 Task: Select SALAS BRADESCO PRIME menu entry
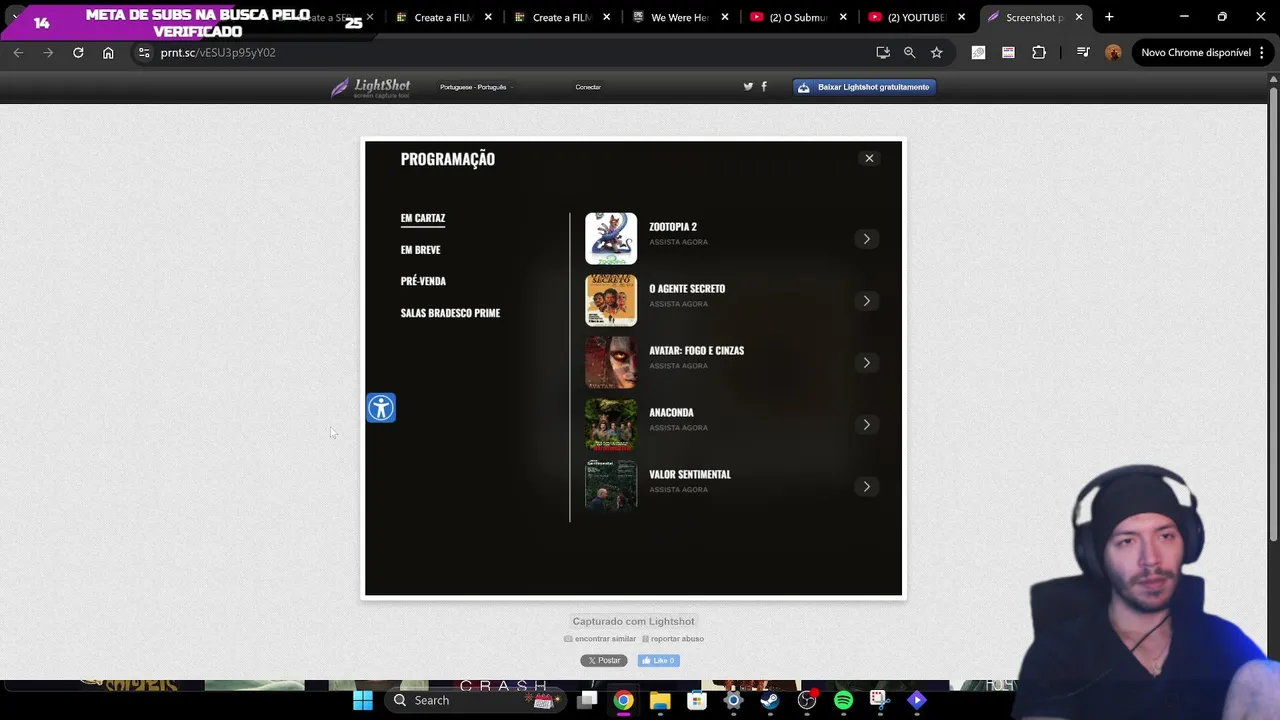tap(450, 313)
